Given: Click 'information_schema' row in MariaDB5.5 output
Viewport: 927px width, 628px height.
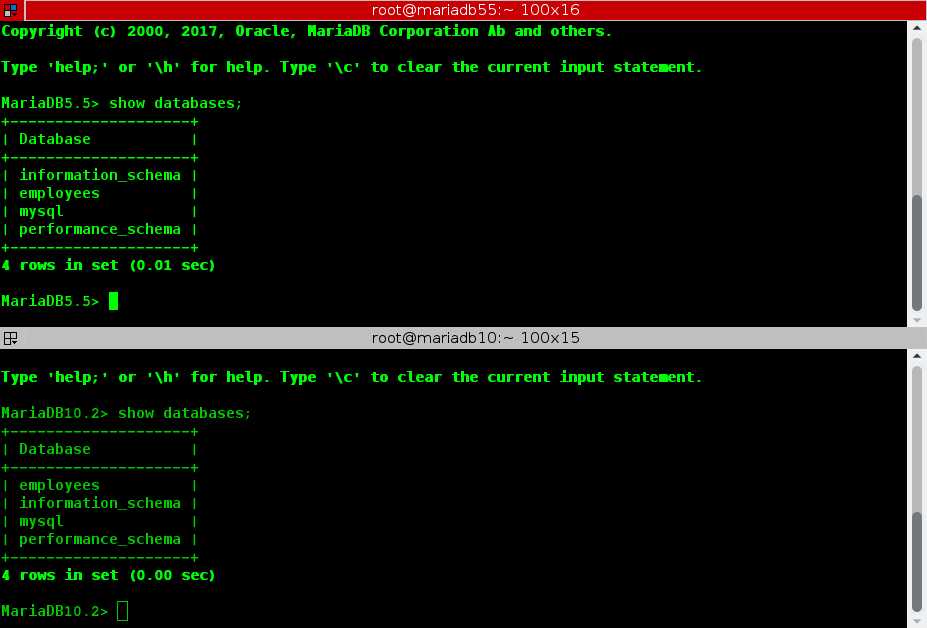Looking at the screenshot, I should pos(100,175).
